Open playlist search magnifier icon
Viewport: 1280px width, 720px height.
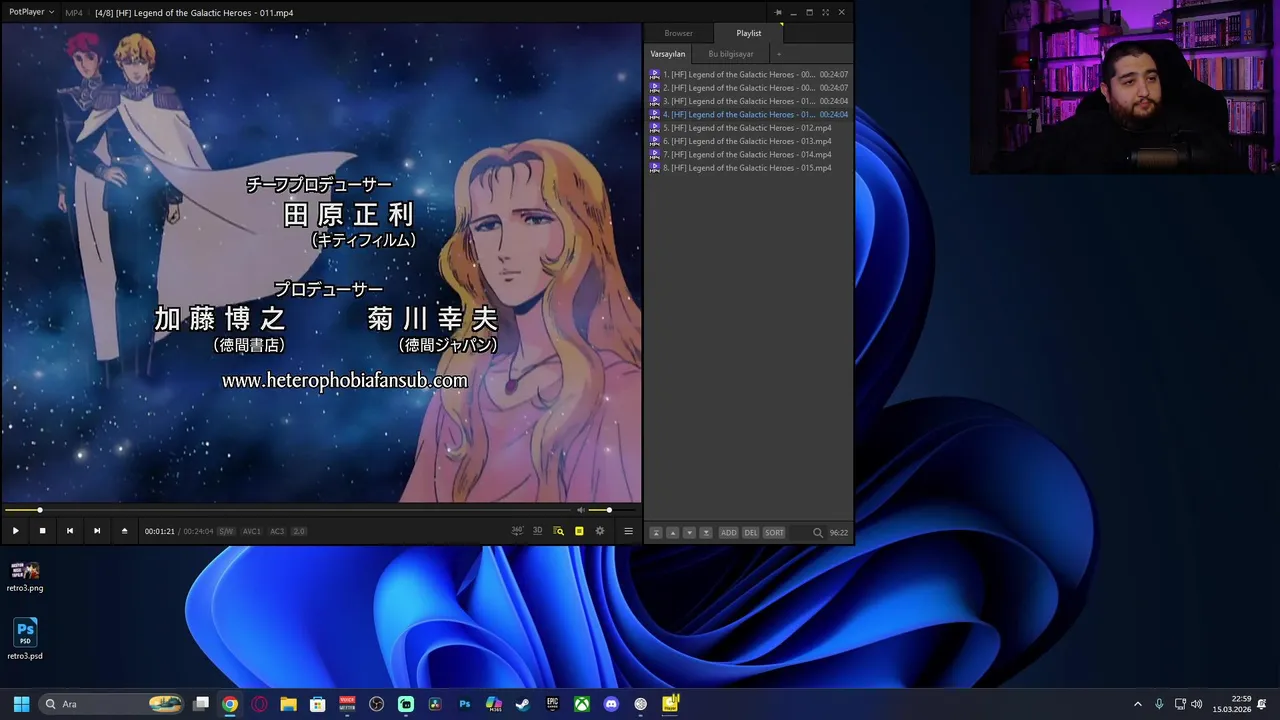pos(818,533)
